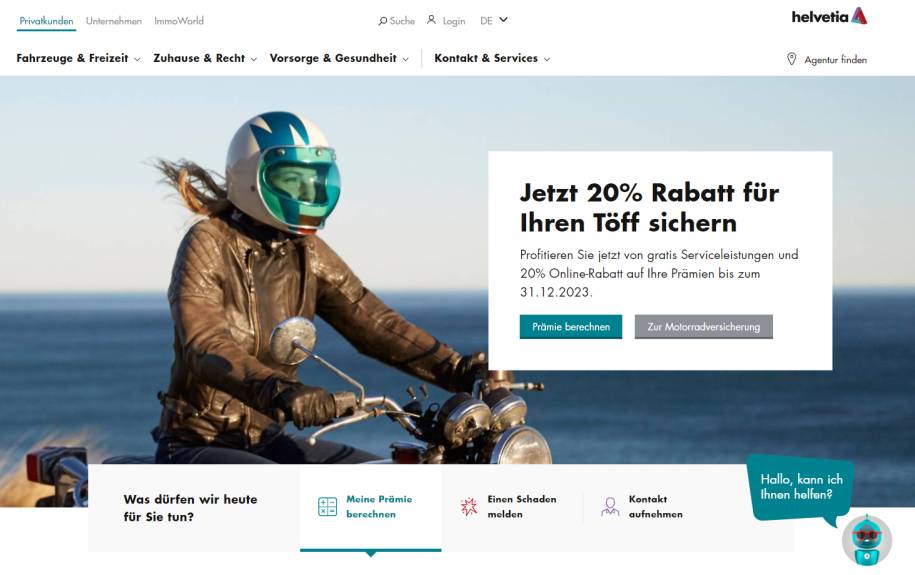Expand the Kontakt & Services menu
Image resolution: width=915 pixels, height=575 pixels.
[x=492, y=58]
